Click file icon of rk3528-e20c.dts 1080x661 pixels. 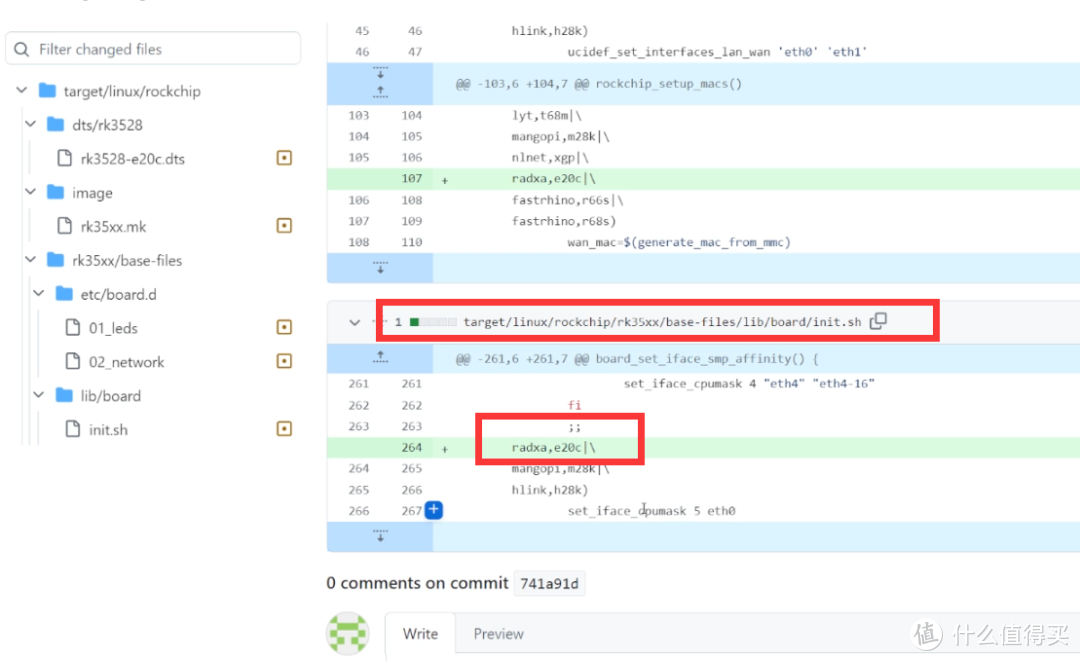click(x=65, y=158)
